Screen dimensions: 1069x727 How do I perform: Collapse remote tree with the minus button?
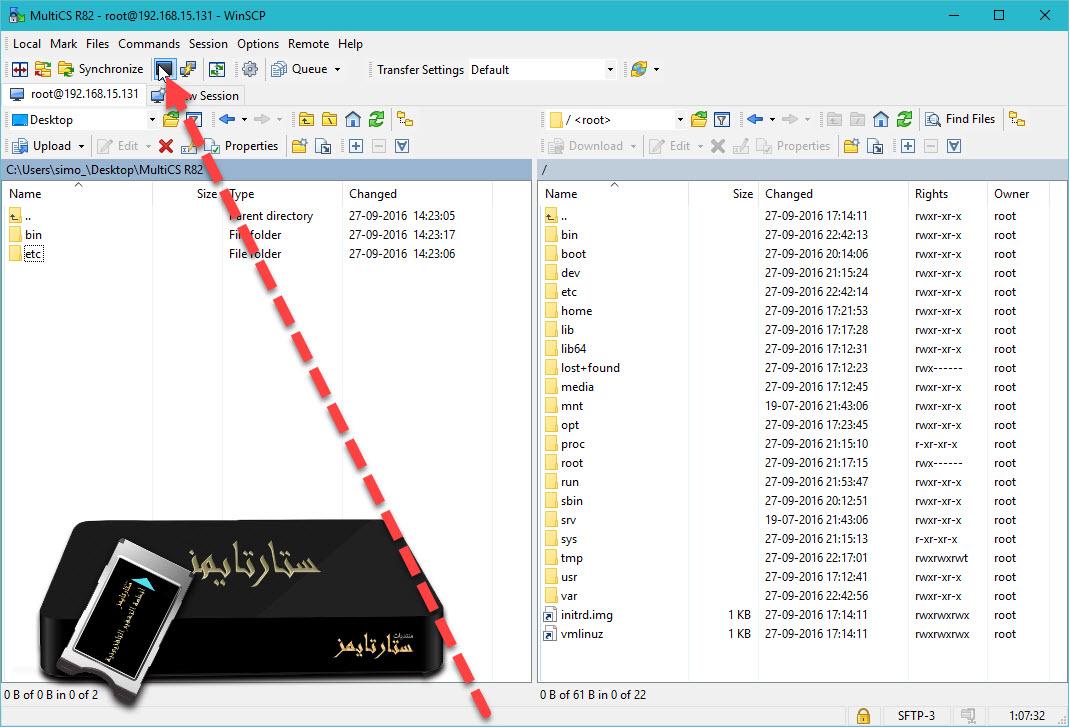click(x=931, y=145)
